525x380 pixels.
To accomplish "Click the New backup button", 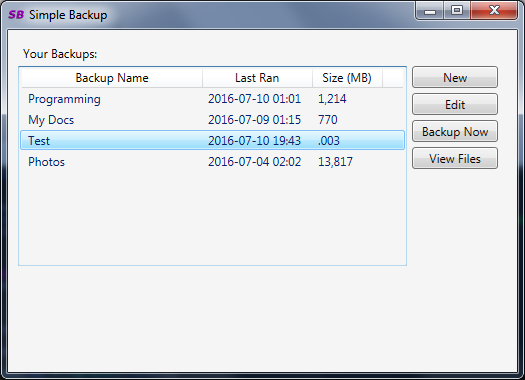I will point(455,77).
